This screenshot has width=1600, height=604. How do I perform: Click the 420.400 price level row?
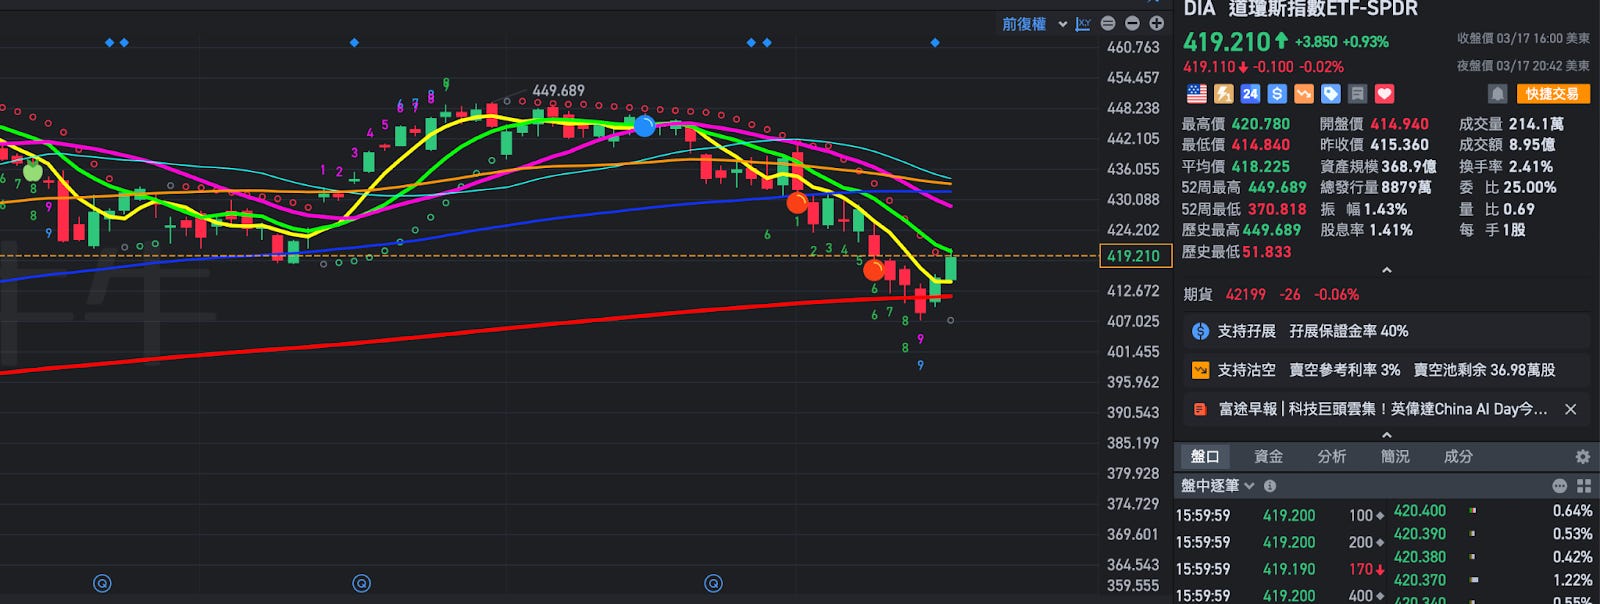pos(1494,511)
